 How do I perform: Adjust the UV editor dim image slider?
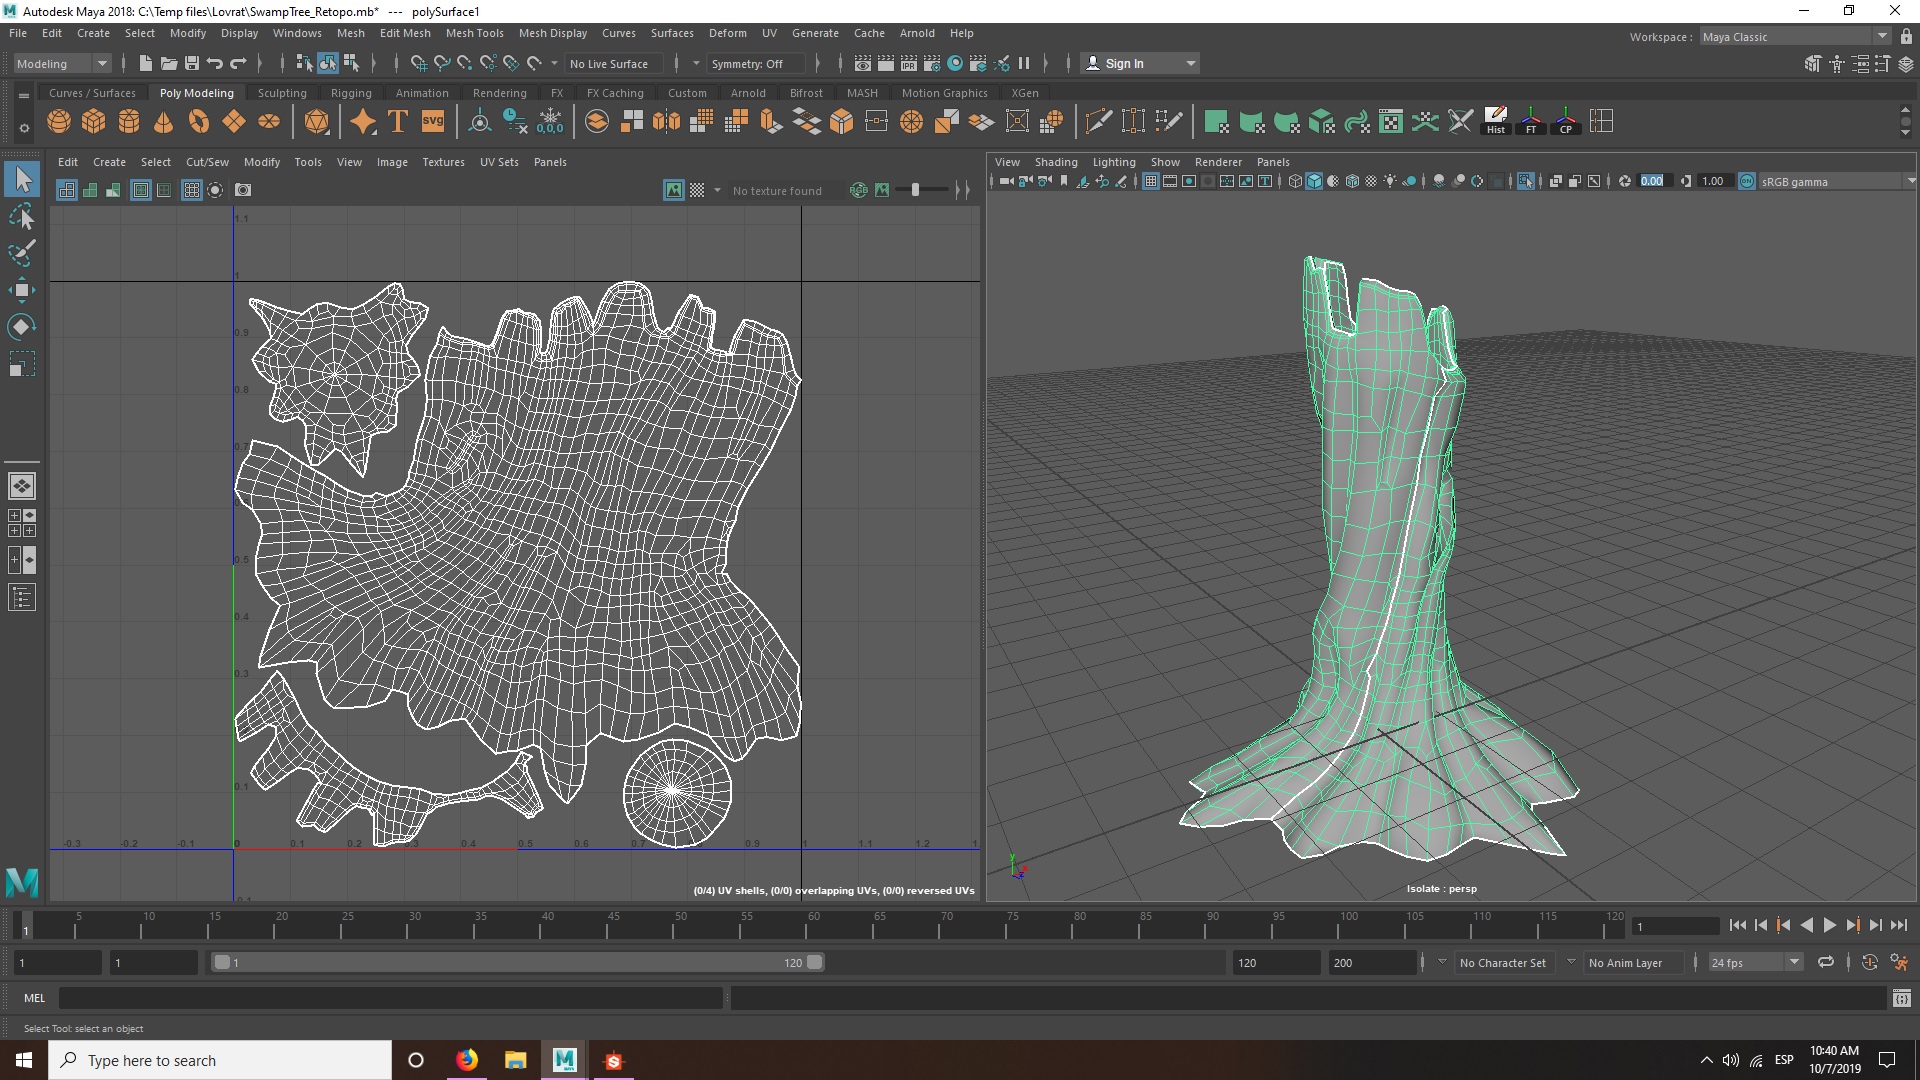(x=915, y=190)
